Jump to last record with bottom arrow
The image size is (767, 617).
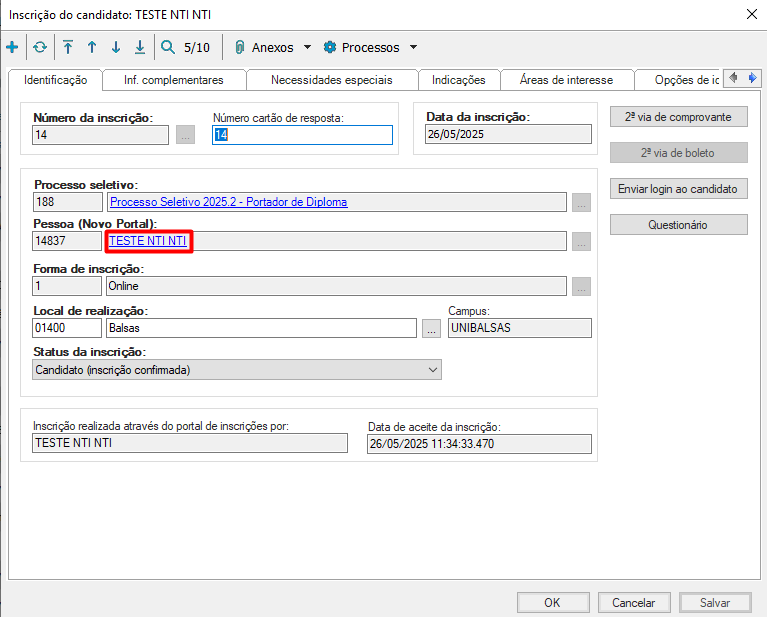140,47
